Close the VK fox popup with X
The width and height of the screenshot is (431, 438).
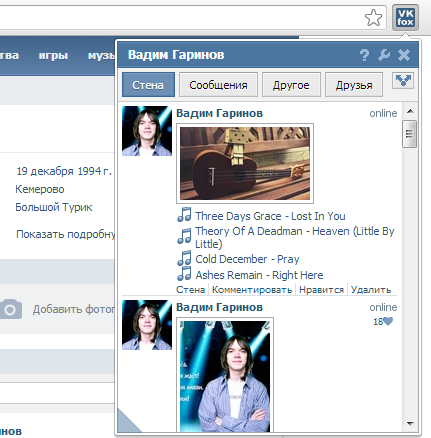point(404,55)
